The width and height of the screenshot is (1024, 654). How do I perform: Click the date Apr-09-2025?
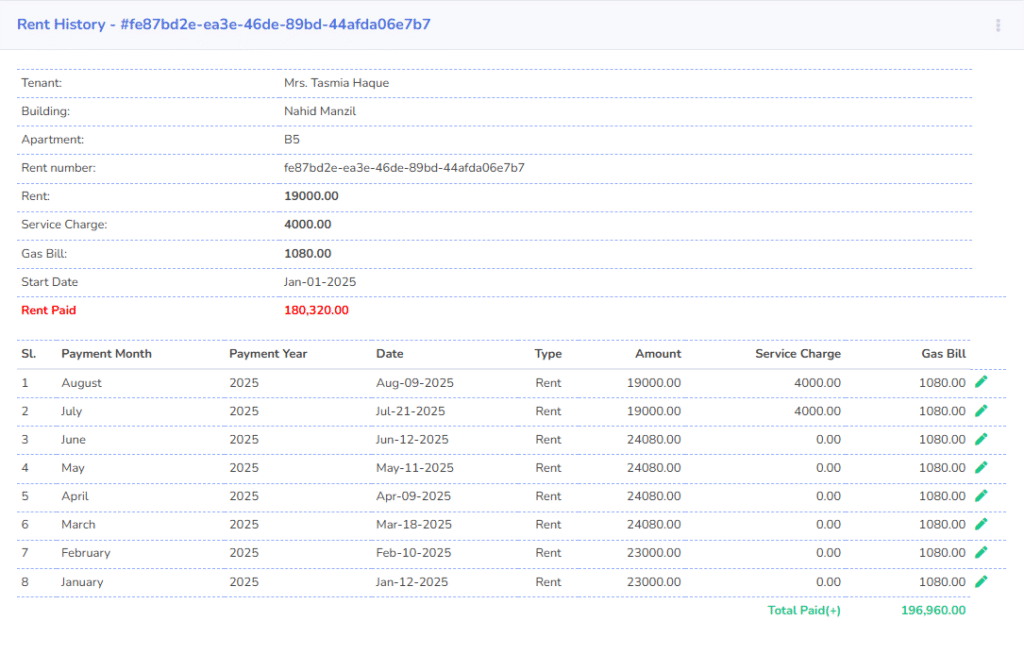tap(413, 496)
